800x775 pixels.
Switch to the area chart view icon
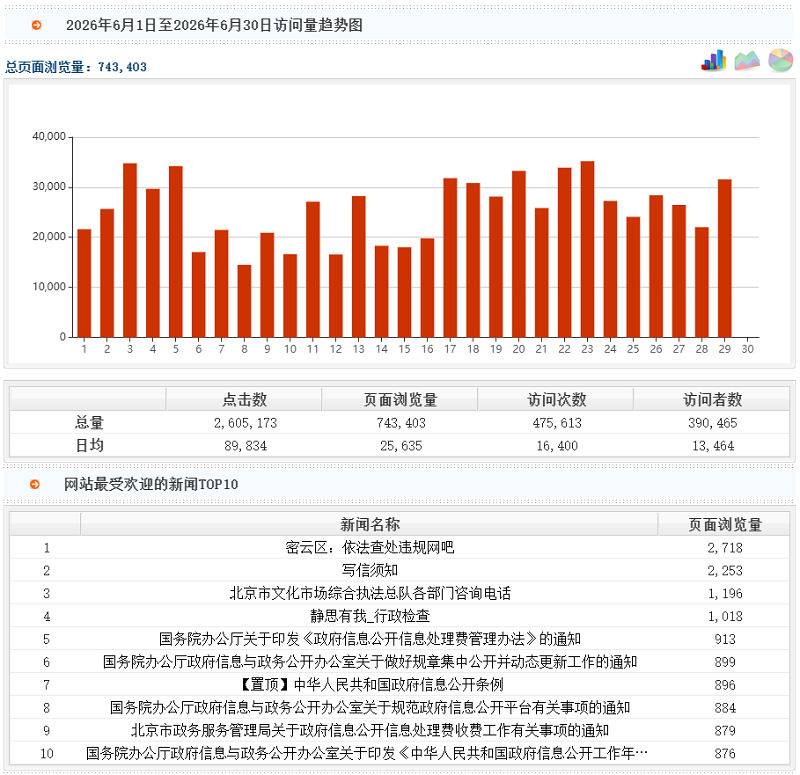(x=747, y=61)
